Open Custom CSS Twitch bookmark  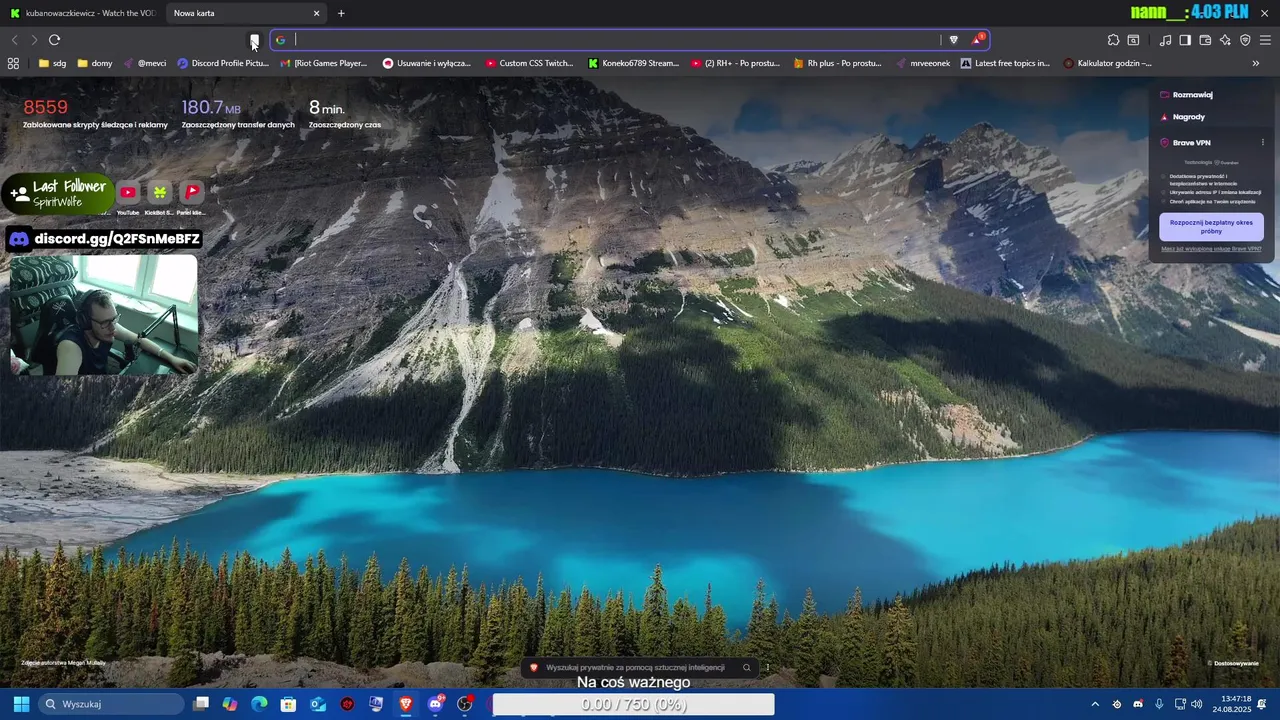tap(529, 63)
